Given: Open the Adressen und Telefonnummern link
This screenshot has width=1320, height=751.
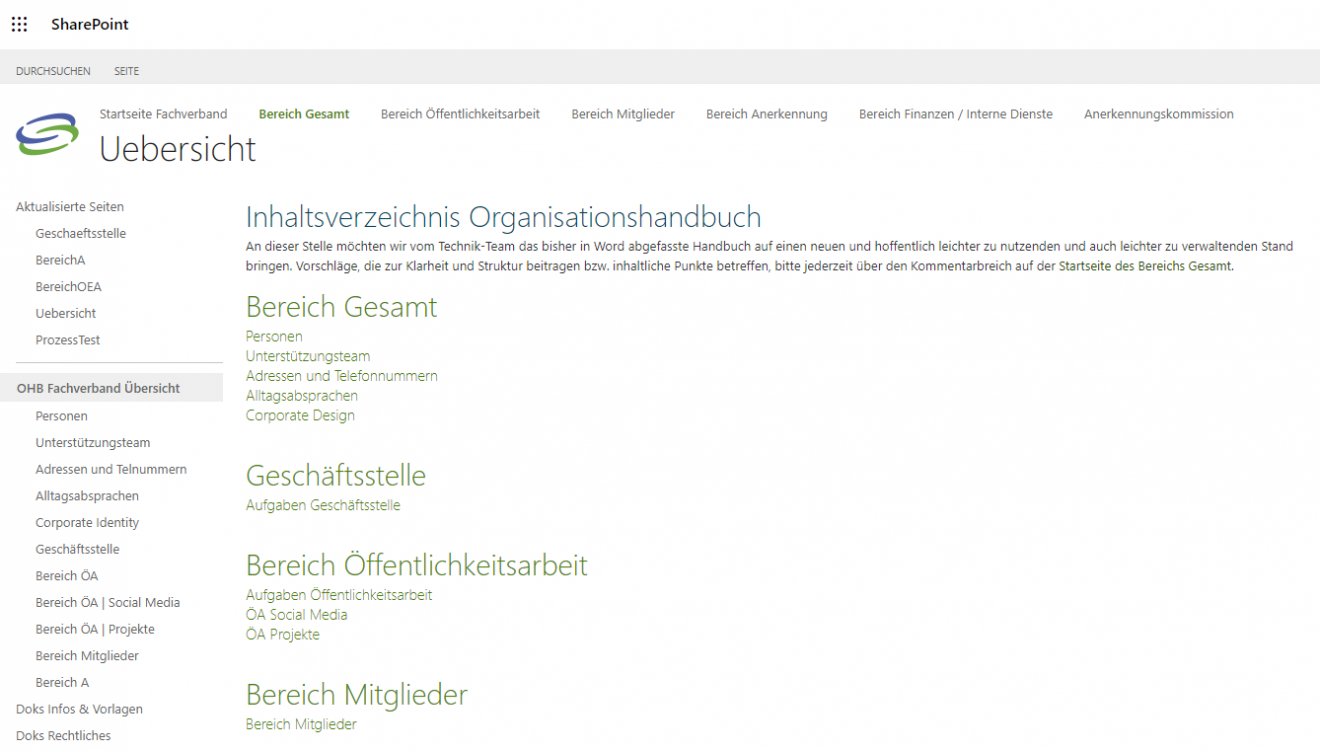Looking at the screenshot, I should click(x=342, y=376).
